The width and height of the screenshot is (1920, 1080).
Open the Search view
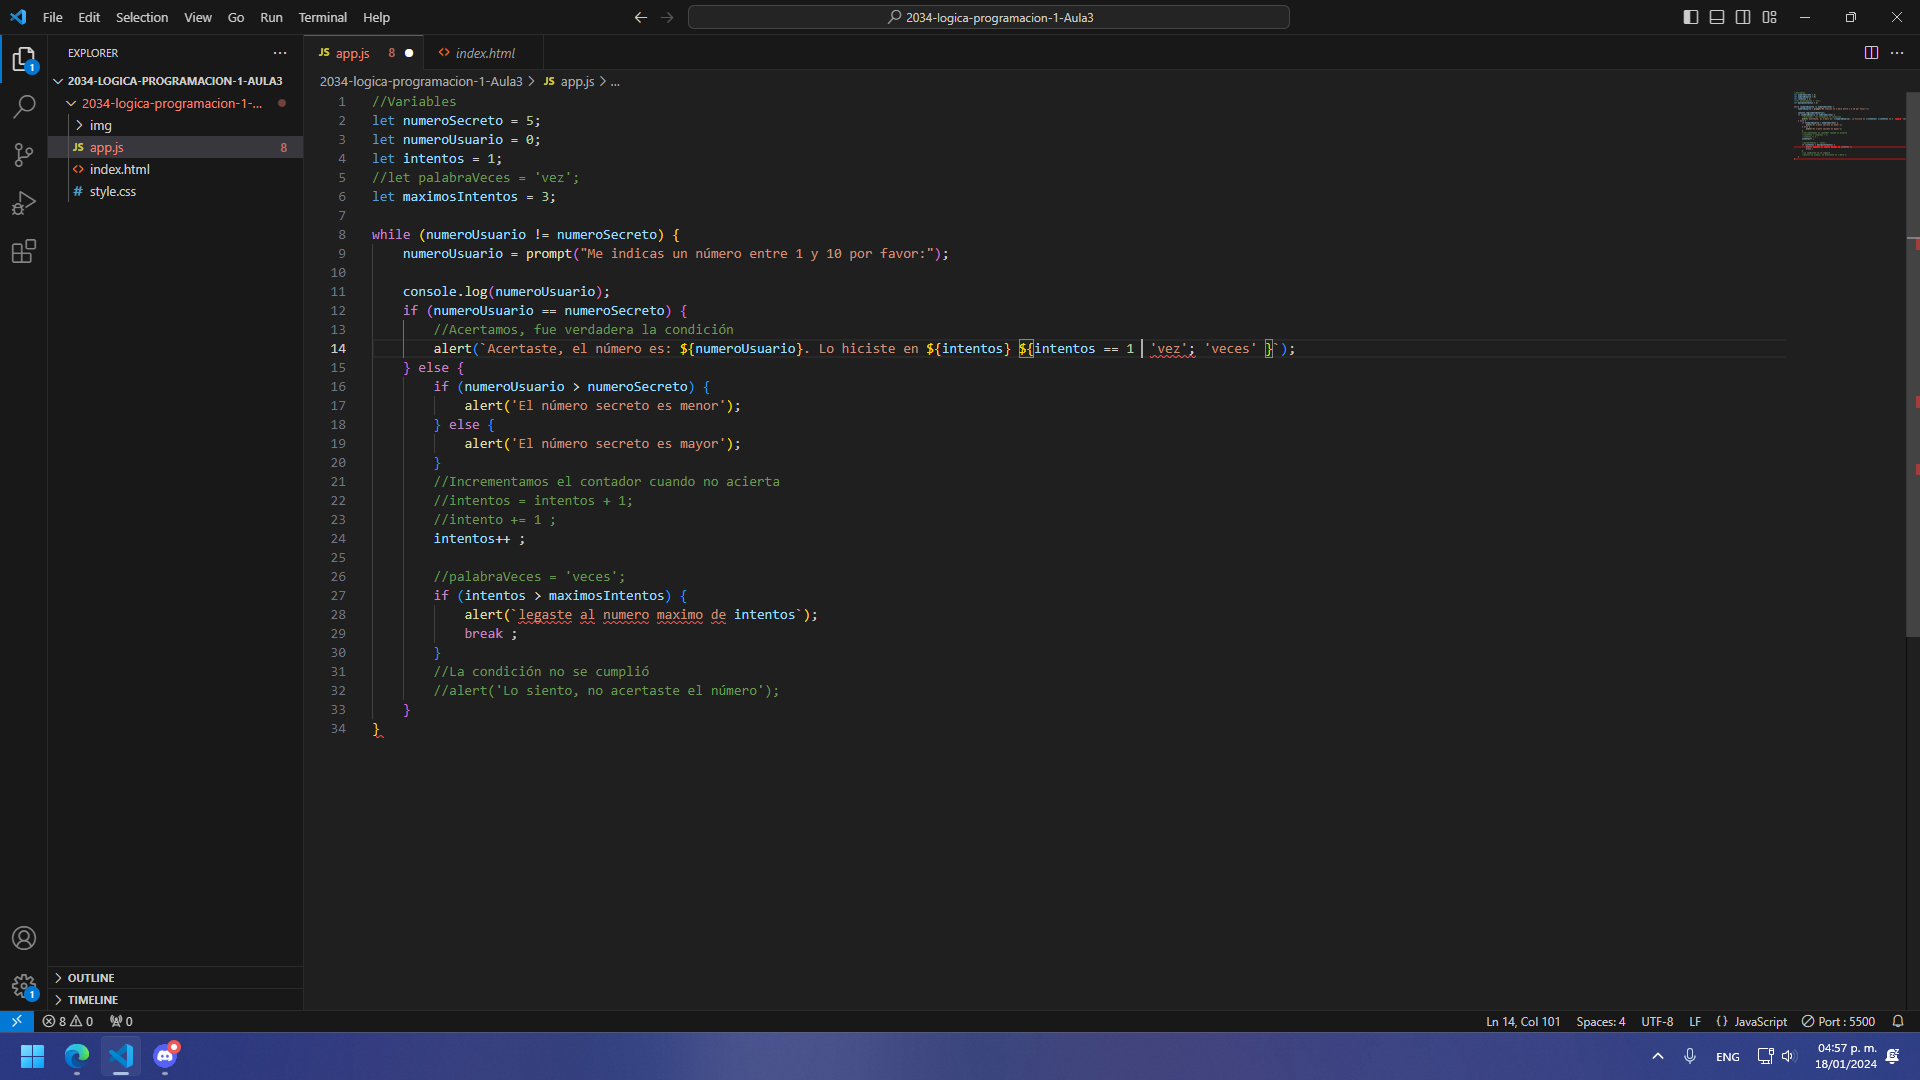pyautogui.click(x=24, y=106)
